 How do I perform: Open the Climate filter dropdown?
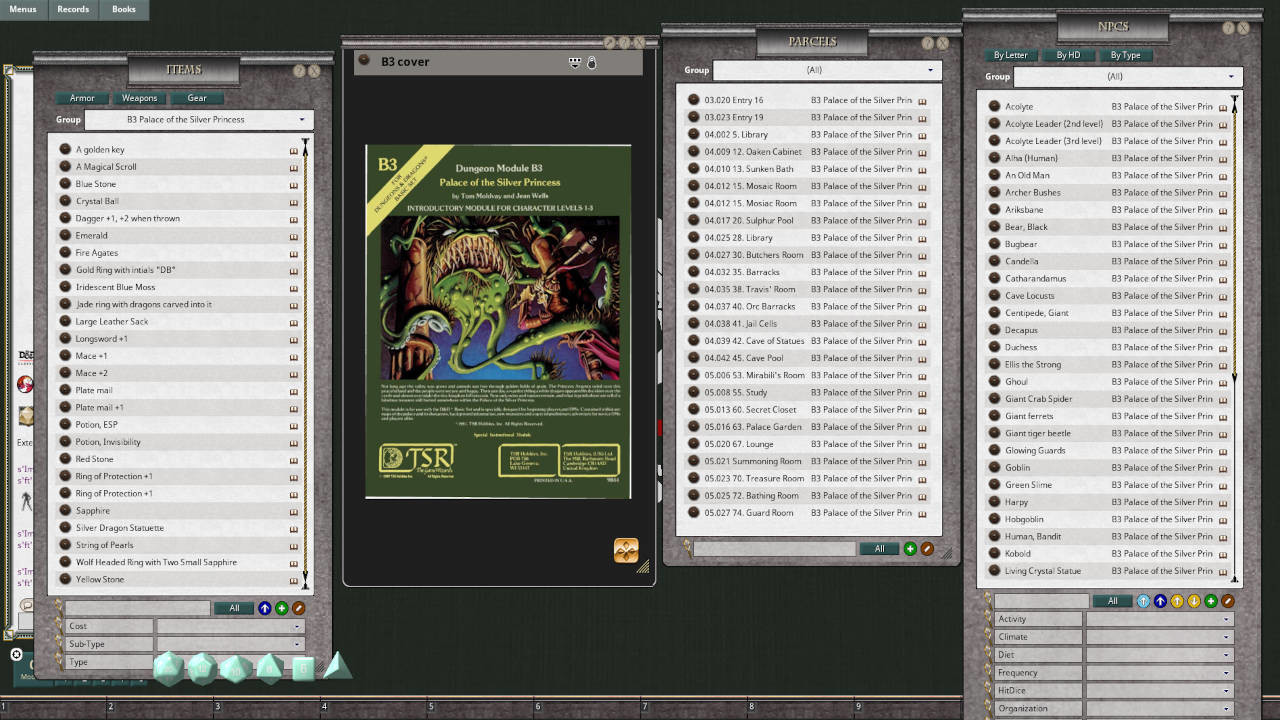coord(1158,637)
